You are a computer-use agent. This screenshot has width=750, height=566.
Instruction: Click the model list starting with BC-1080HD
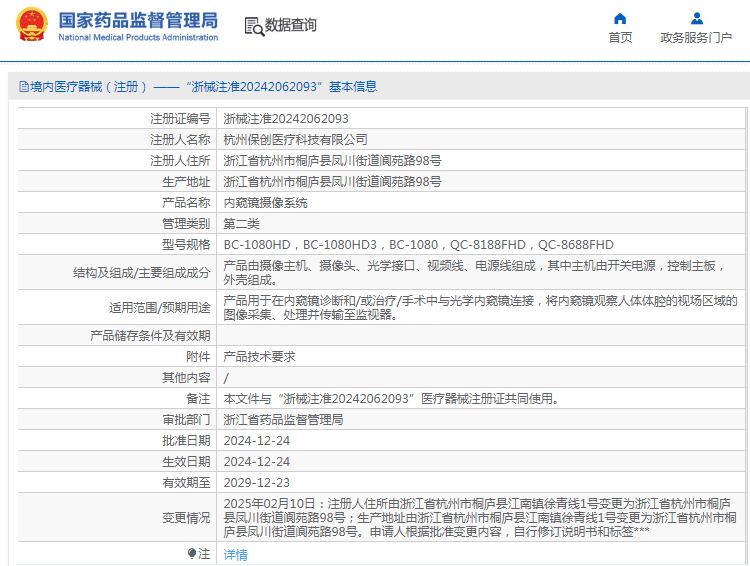click(418, 244)
